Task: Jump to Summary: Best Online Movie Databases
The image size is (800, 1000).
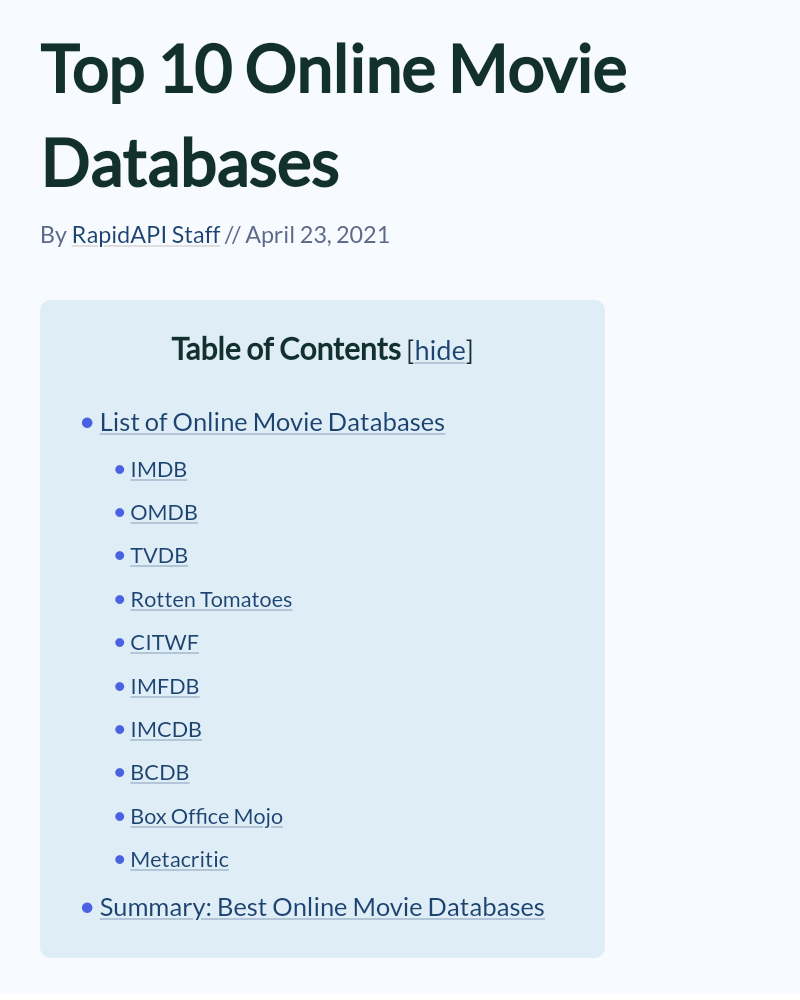Action: pyautogui.click(x=322, y=907)
